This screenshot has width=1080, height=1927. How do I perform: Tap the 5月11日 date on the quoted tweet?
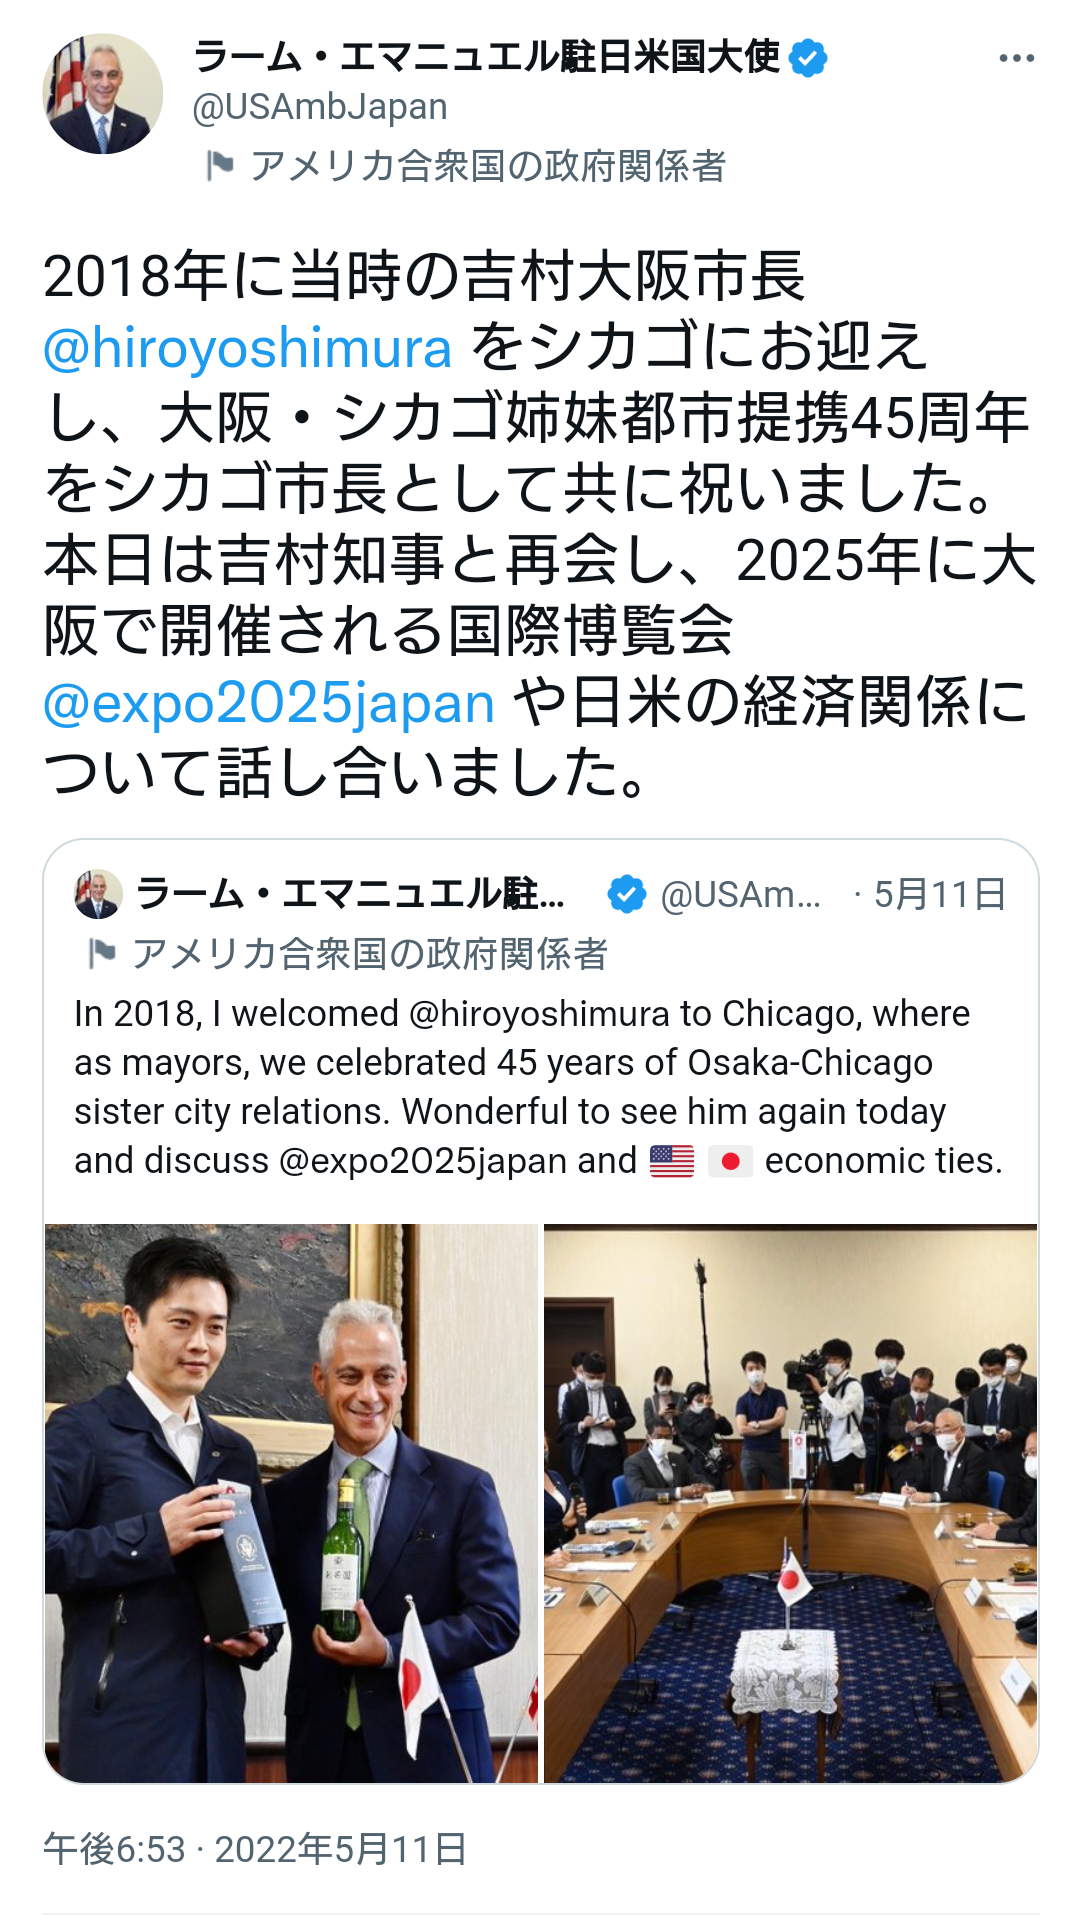[939, 894]
